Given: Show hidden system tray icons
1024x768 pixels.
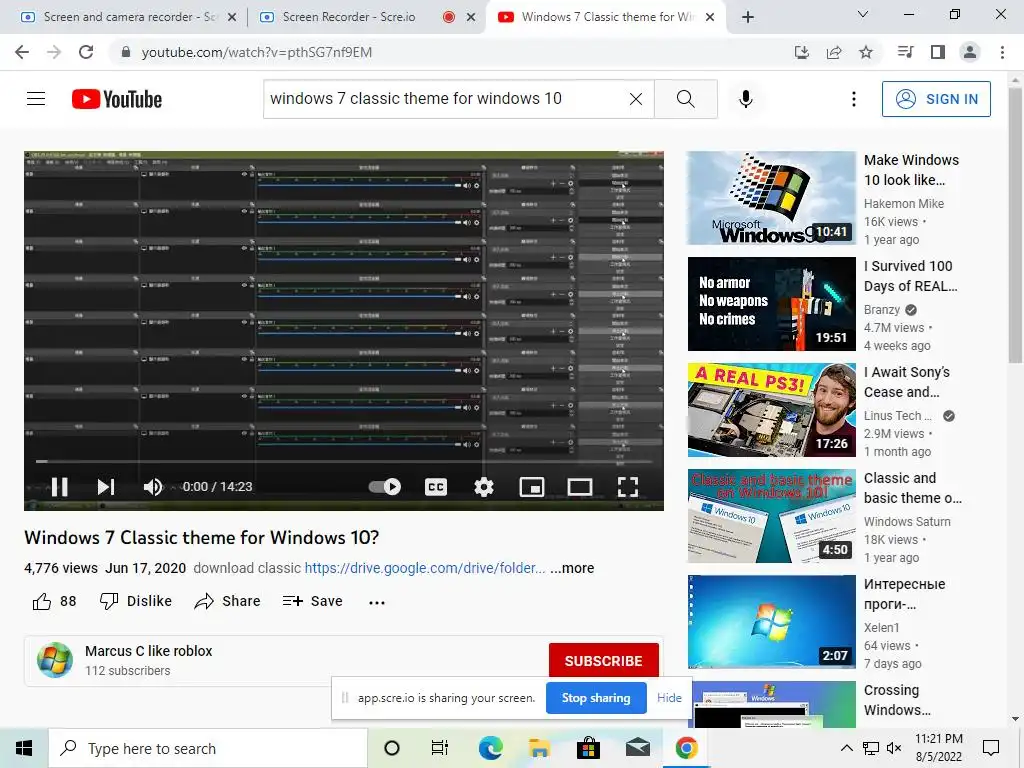Looking at the screenshot, I should point(846,748).
